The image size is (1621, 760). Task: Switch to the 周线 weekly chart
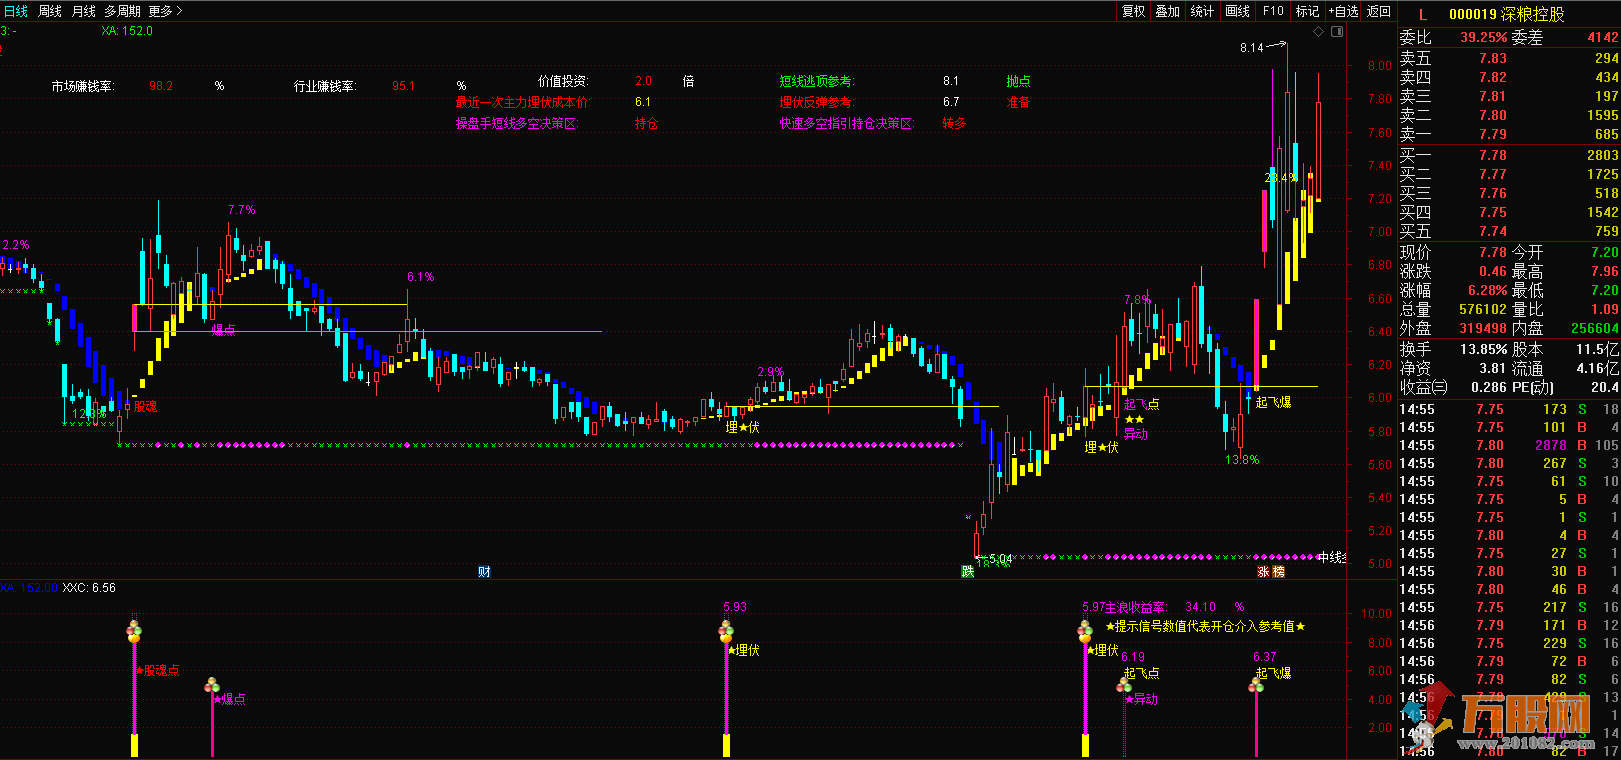(50, 11)
